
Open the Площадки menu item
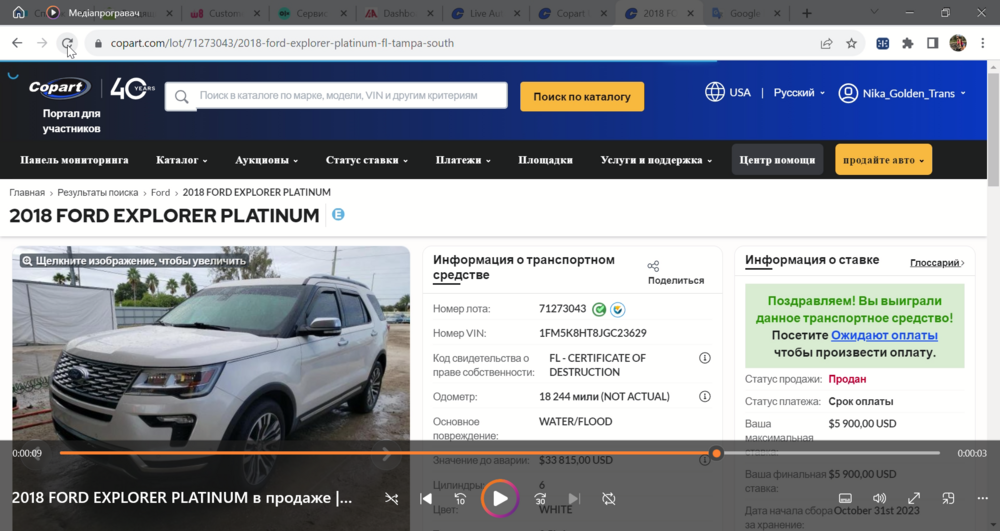pos(545,160)
